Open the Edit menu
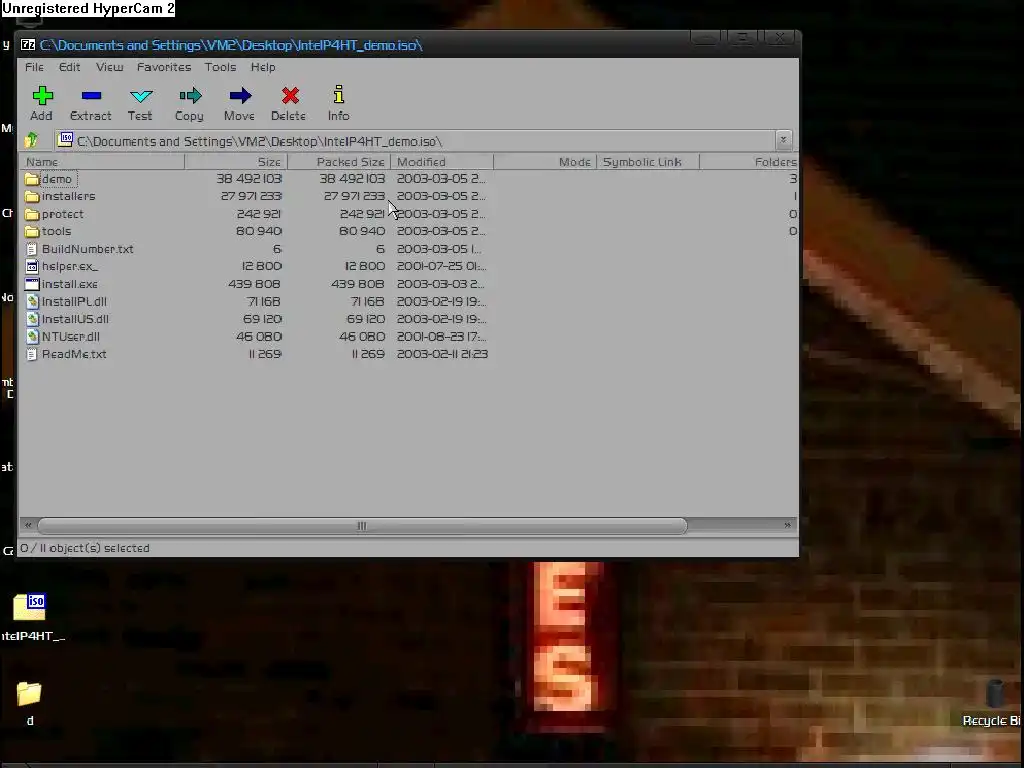This screenshot has width=1024, height=768. tap(69, 67)
